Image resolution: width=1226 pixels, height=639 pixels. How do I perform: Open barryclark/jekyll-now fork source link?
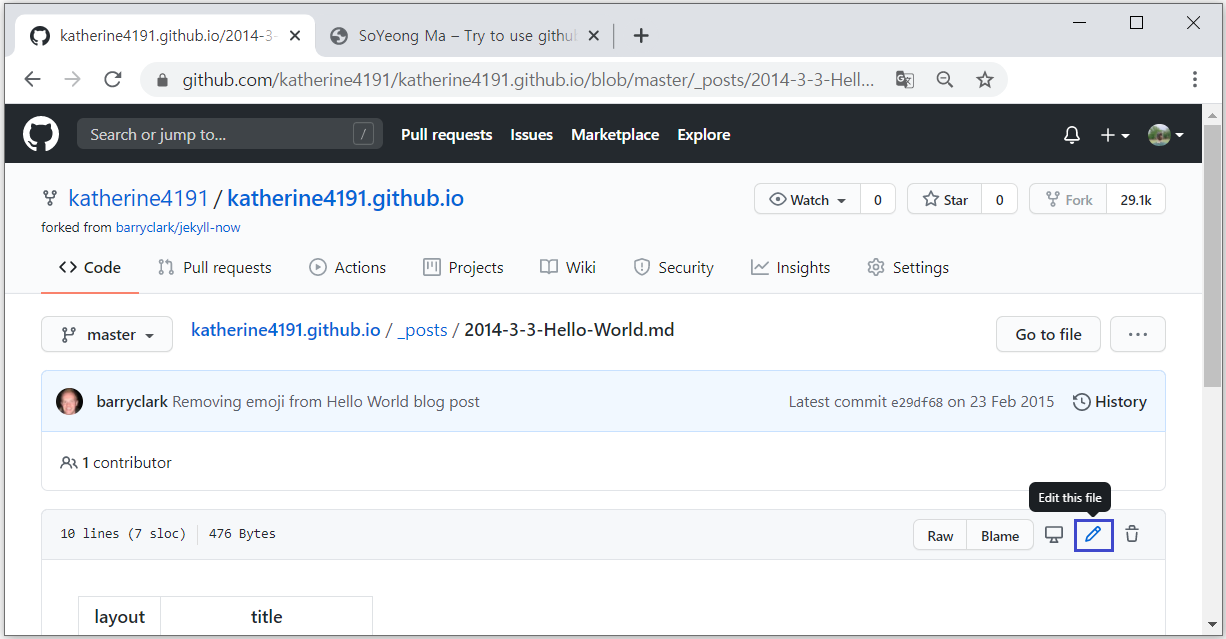coord(178,227)
